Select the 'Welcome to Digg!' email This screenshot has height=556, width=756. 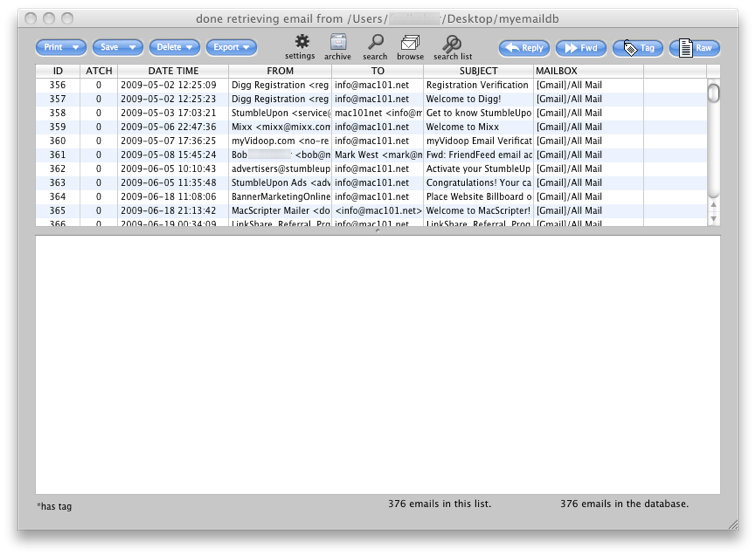[x=371, y=99]
